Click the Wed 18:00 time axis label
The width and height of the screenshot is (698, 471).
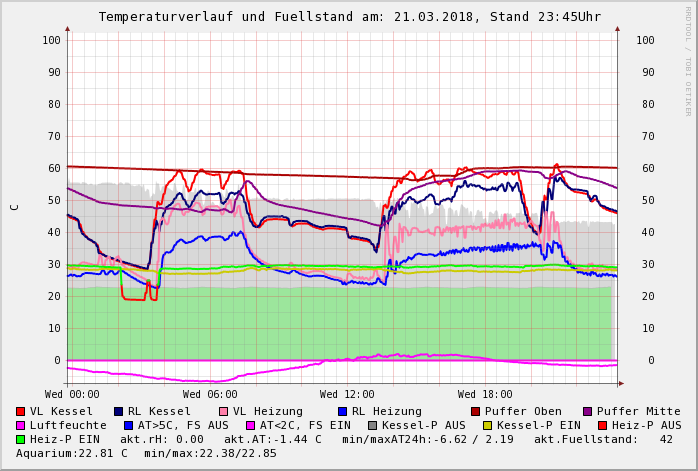click(x=485, y=394)
